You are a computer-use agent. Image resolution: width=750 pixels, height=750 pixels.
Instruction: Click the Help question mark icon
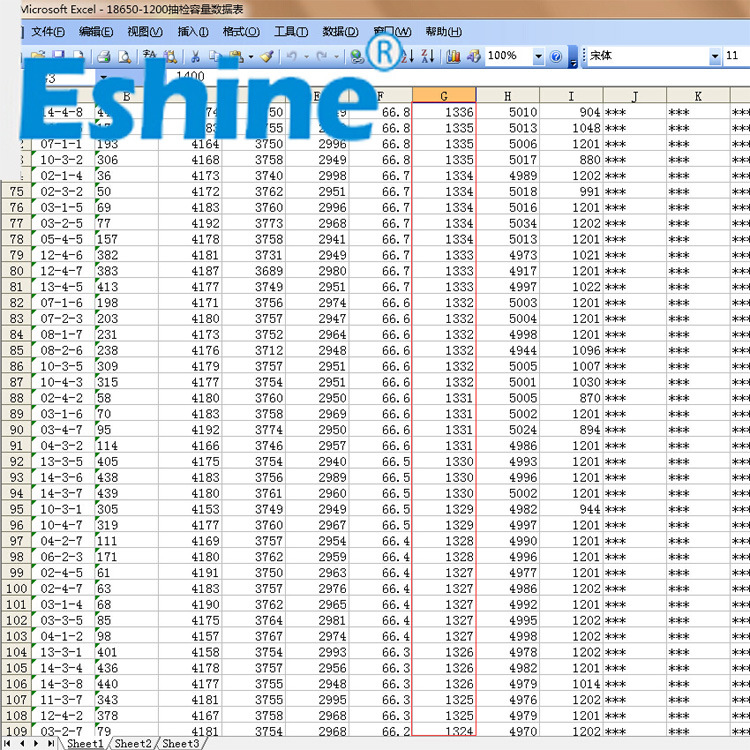coord(556,57)
